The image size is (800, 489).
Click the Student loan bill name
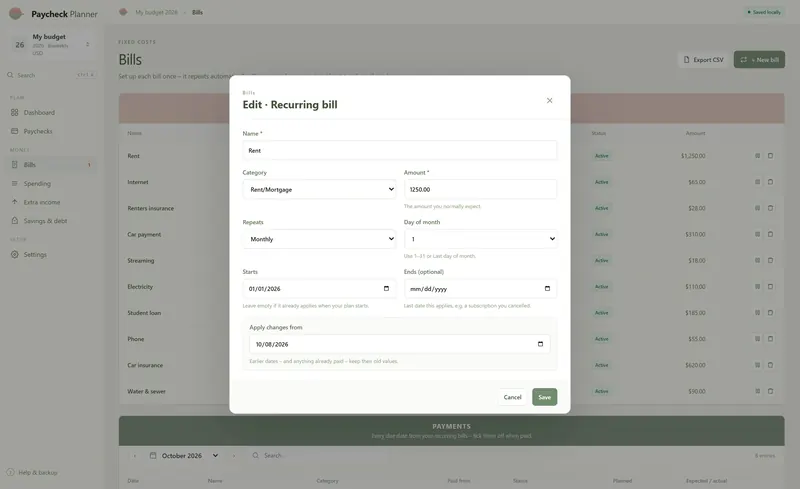pyautogui.click(x=144, y=313)
